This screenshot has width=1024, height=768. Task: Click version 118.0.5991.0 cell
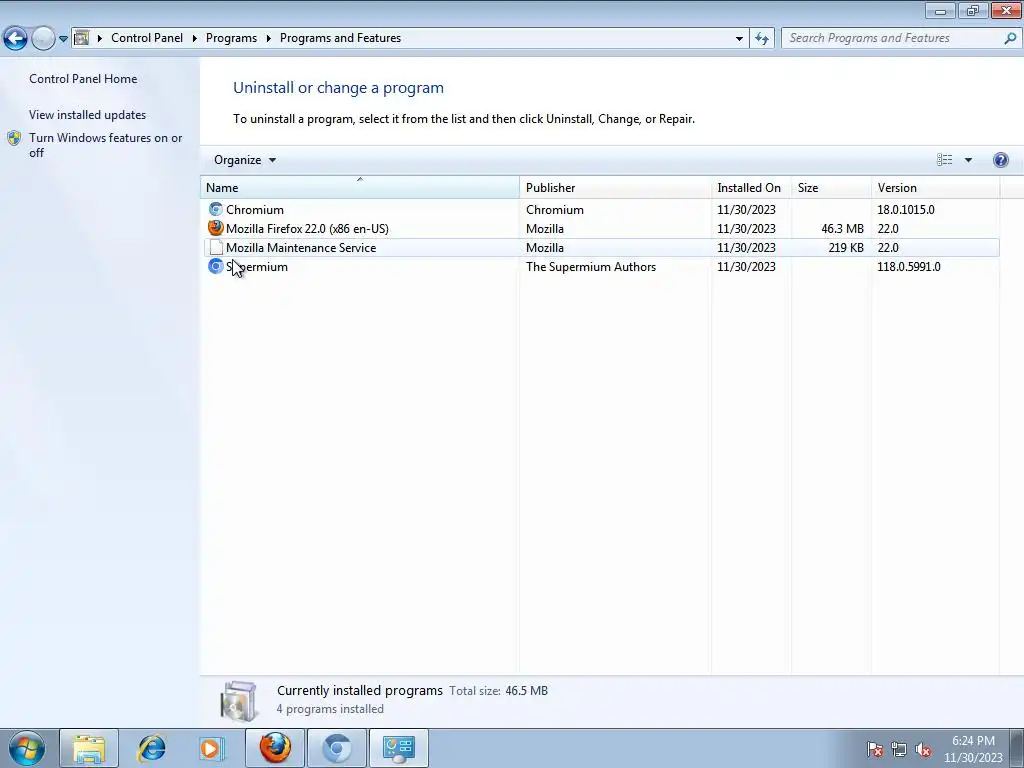point(909,266)
